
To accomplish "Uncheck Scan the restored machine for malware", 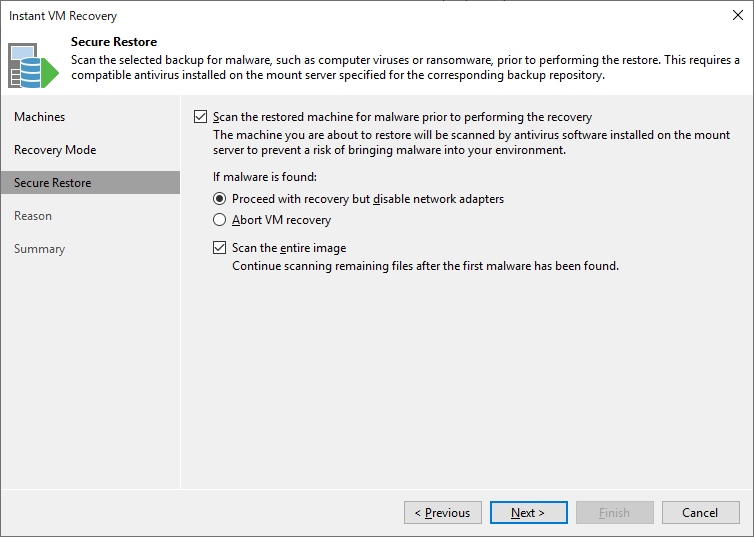I will [201, 117].
